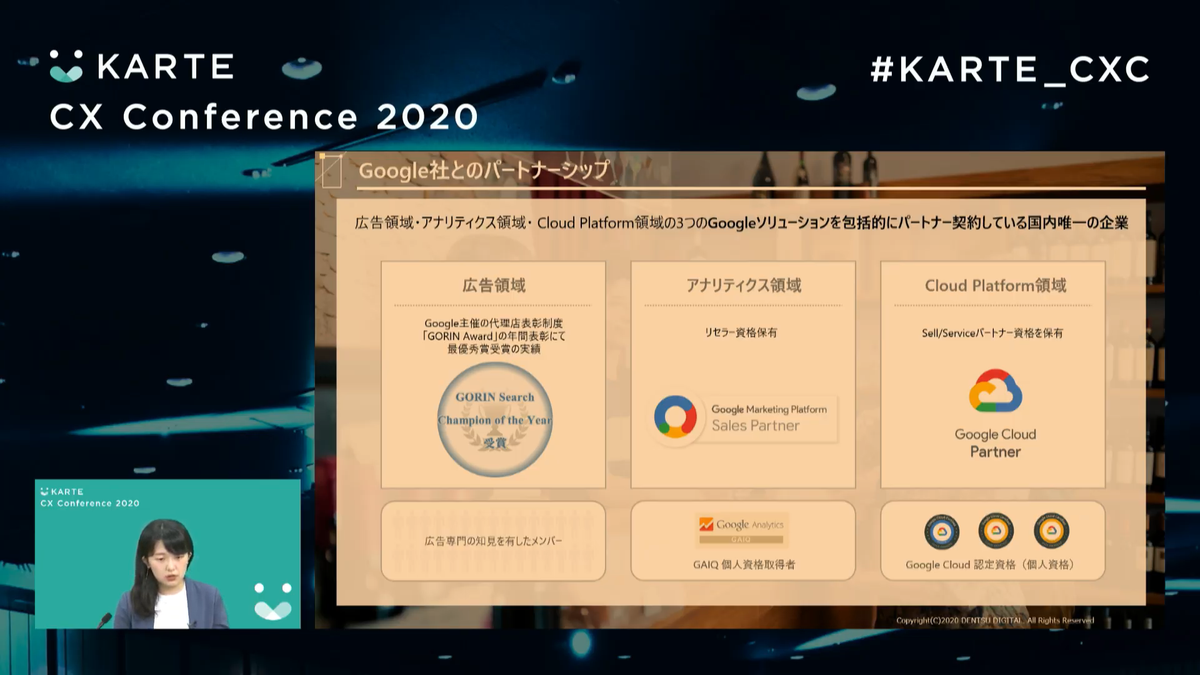This screenshot has width=1200, height=675.
Task: Click the white smile logo inside the webcam thumbnail
Action: [273, 601]
